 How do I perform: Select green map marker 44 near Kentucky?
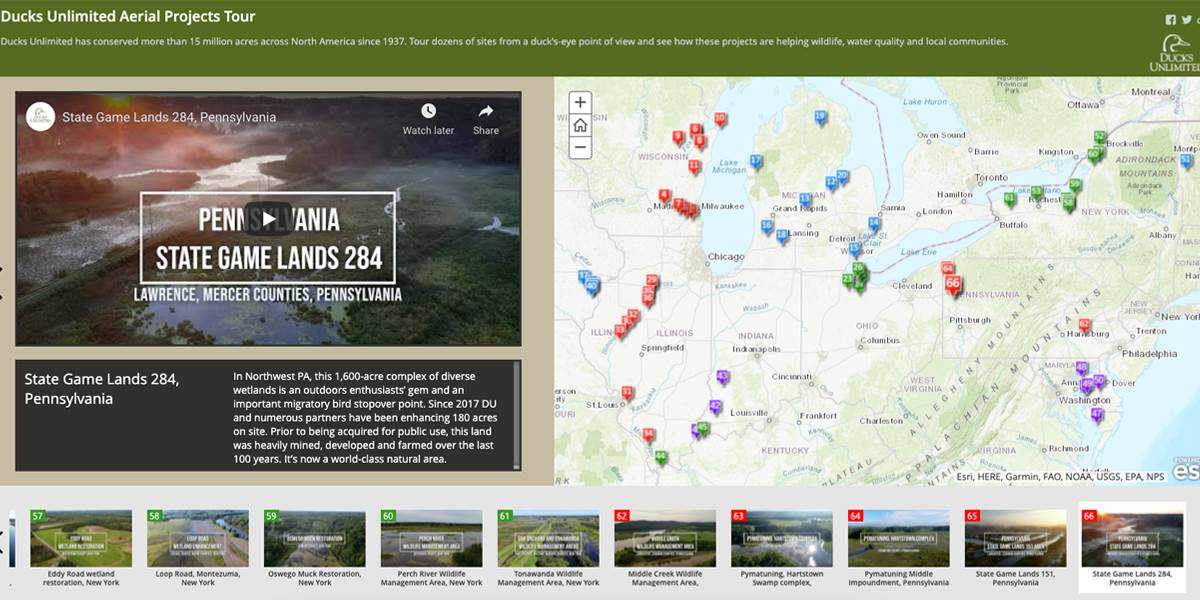tap(660, 458)
